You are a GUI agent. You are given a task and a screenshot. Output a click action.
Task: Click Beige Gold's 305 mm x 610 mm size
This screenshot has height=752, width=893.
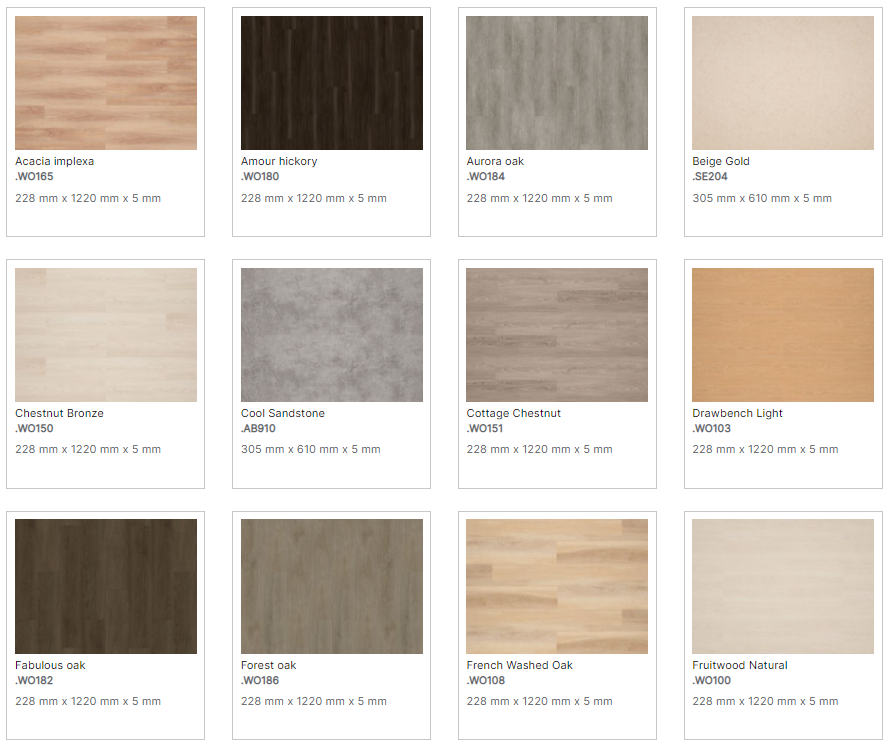click(x=762, y=198)
